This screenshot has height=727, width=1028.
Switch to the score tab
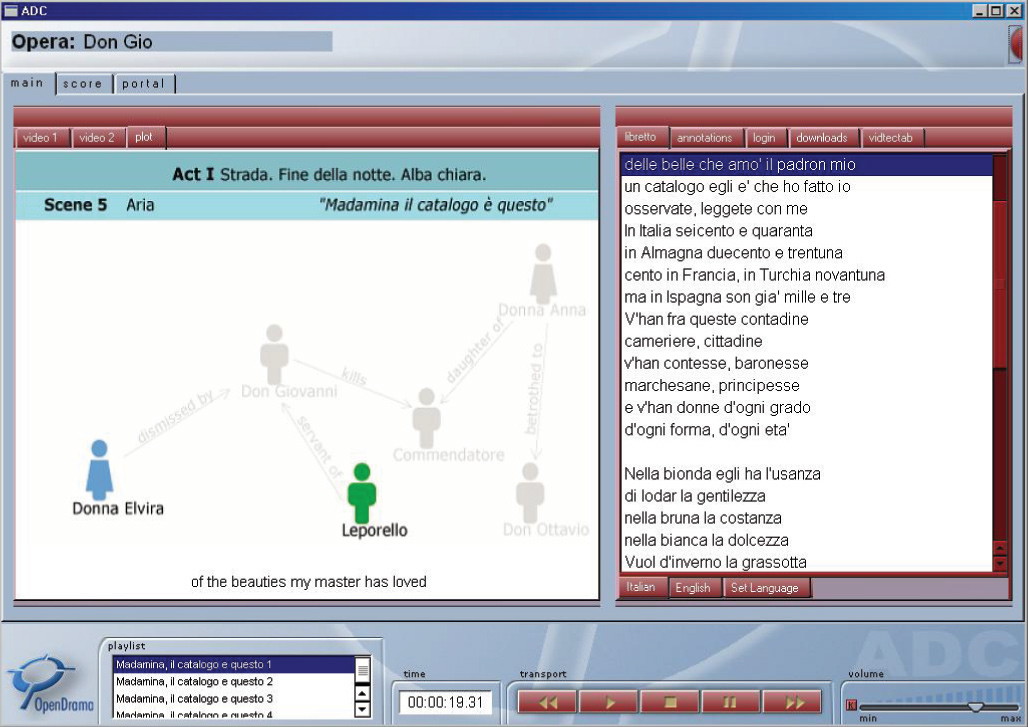[83, 84]
